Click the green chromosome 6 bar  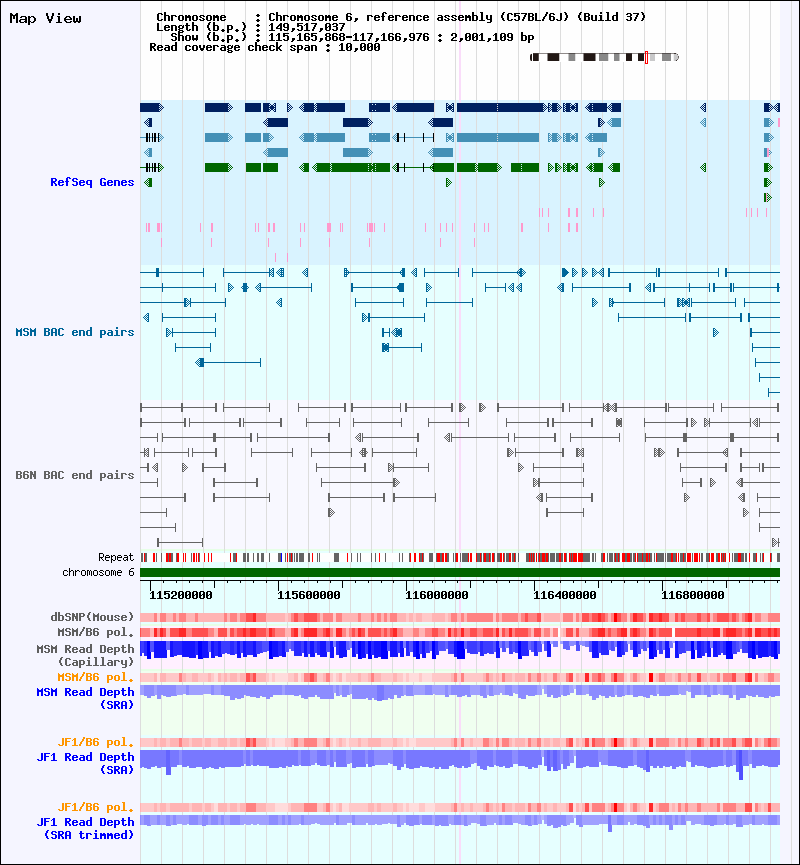click(460, 573)
